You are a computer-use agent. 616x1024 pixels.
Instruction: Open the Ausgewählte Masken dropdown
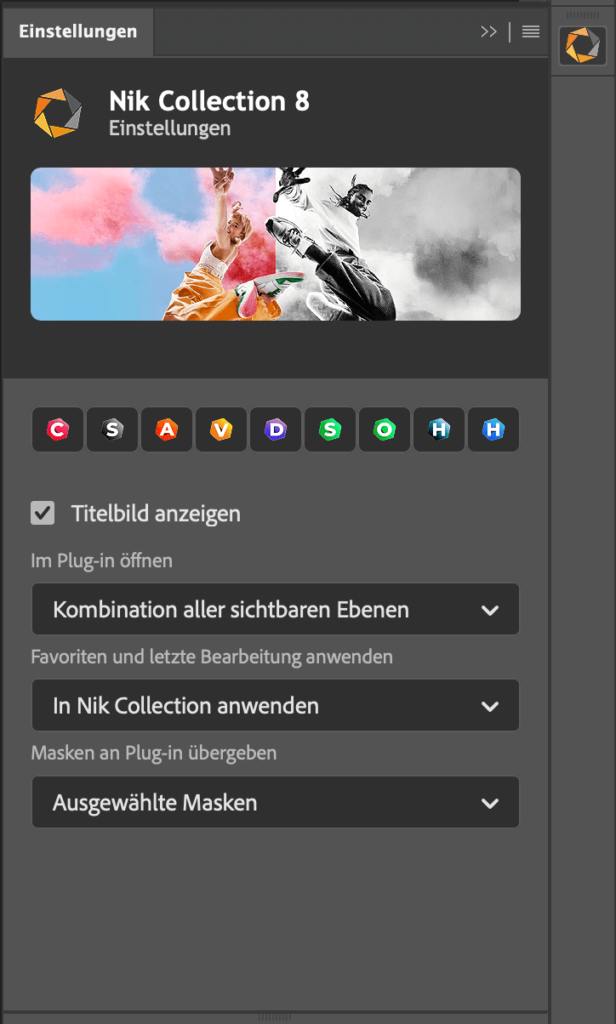(276, 802)
